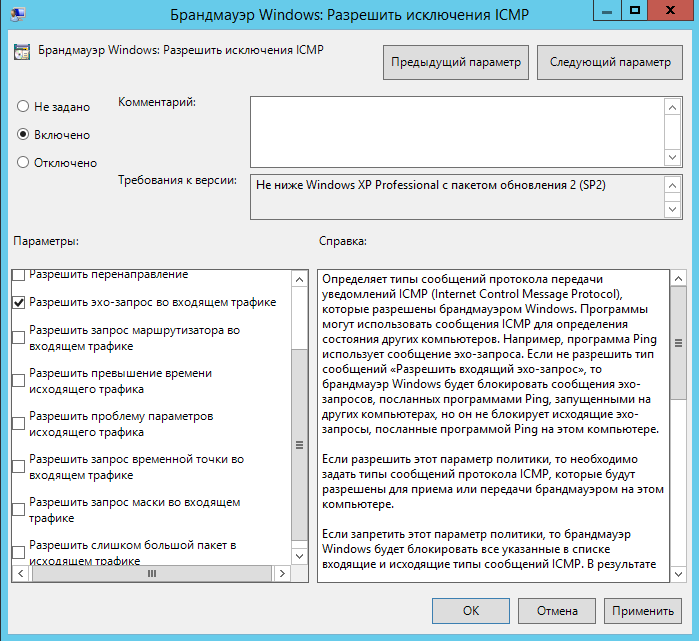The height and width of the screenshot is (641, 699).
Task: Click parameters list scroll right arrow
Action: (282, 573)
